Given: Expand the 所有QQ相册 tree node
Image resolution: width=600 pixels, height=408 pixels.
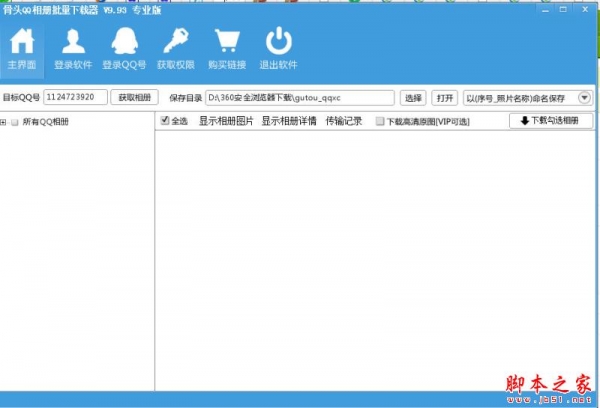Looking at the screenshot, I should point(4,122).
